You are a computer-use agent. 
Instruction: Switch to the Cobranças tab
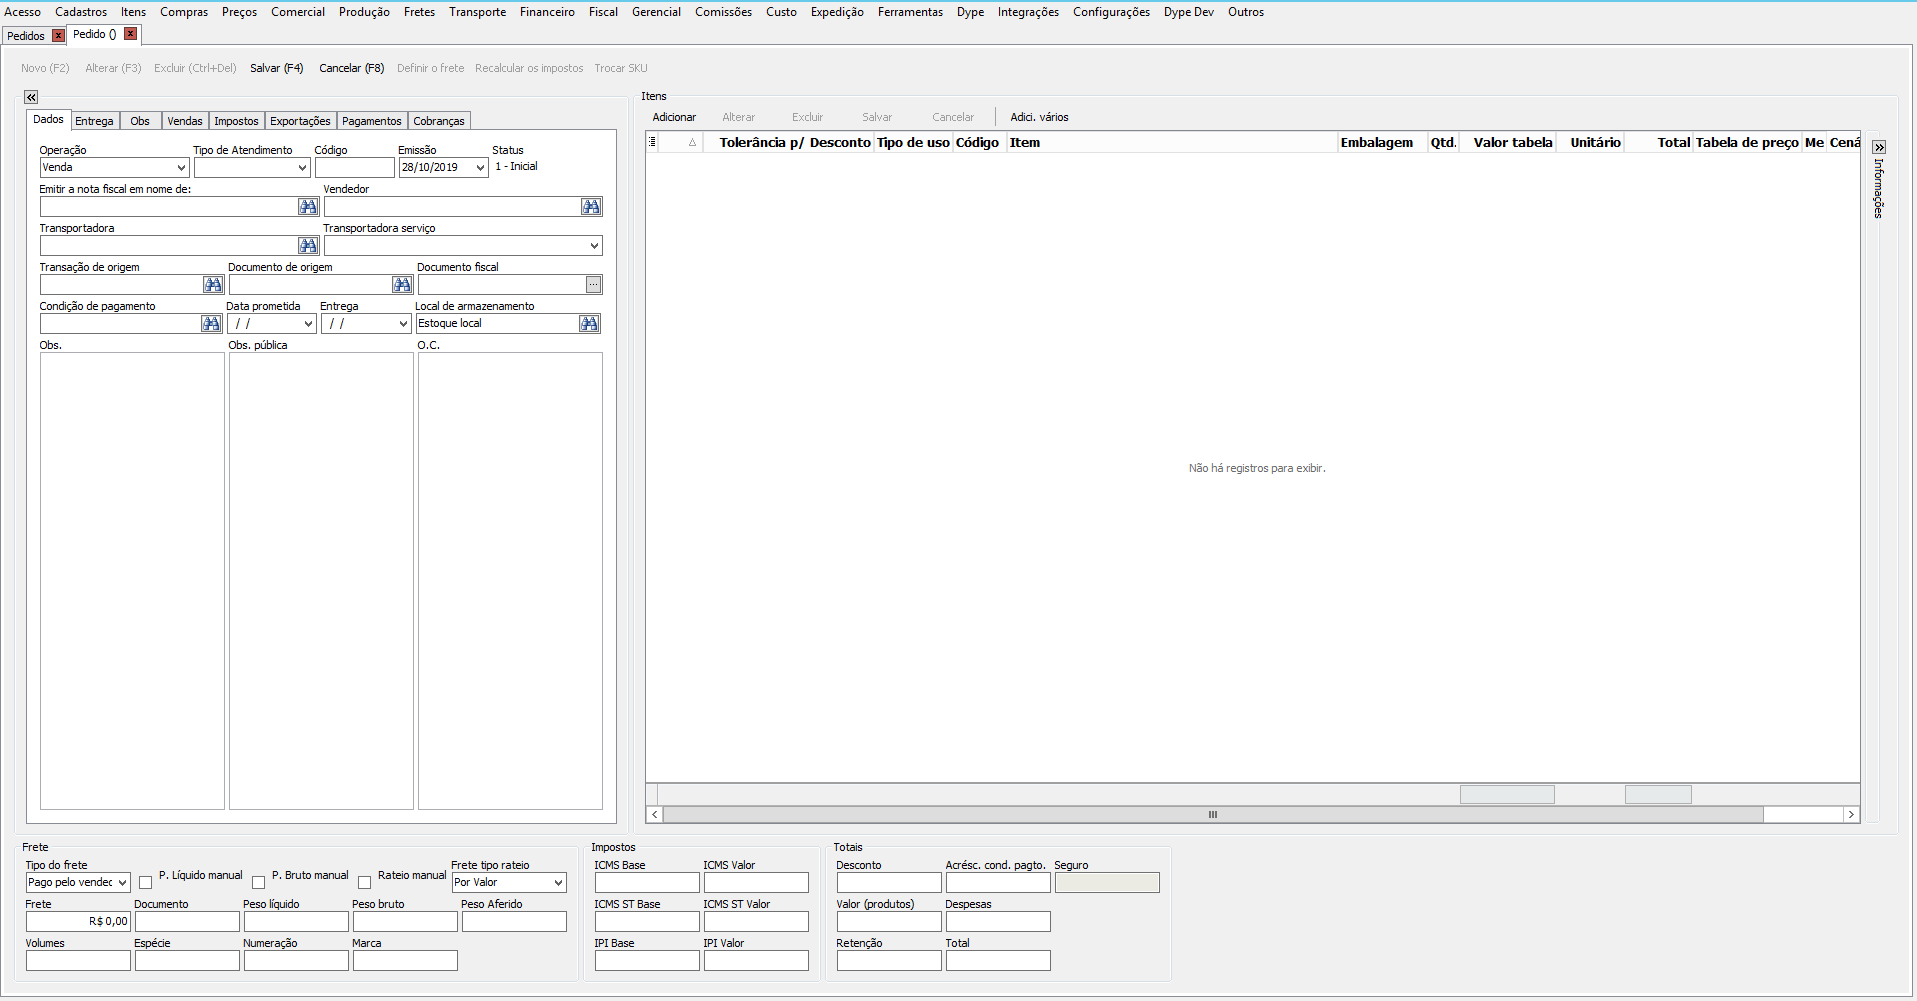click(x=439, y=121)
